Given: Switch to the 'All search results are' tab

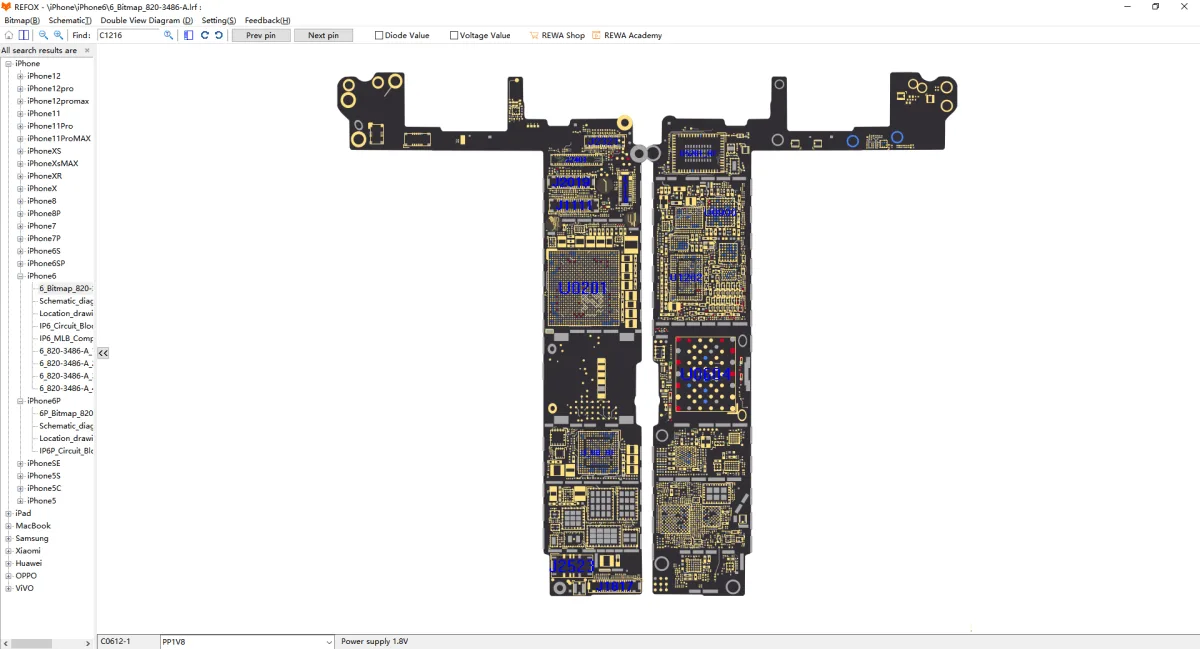Looking at the screenshot, I should (x=39, y=50).
